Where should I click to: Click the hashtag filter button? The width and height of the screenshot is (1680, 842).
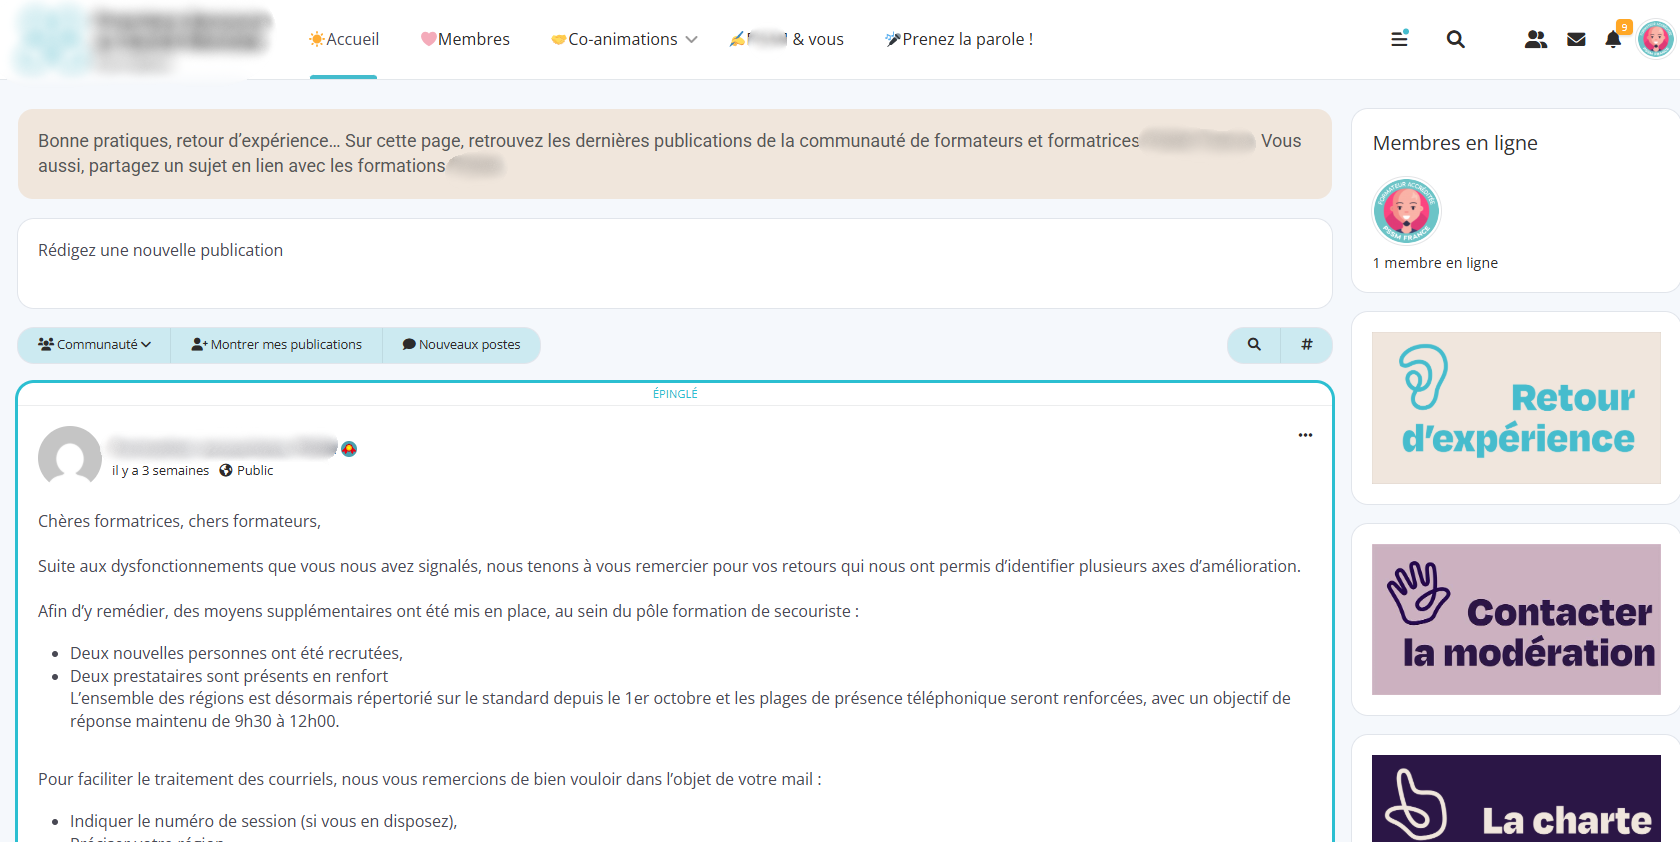1306,344
